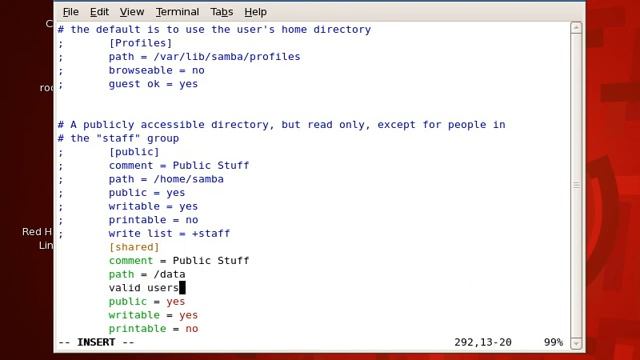Viewport: 640px width, 360px height.
Task: Click '# the "staff" group' comment
Action: tap(118, 138)
